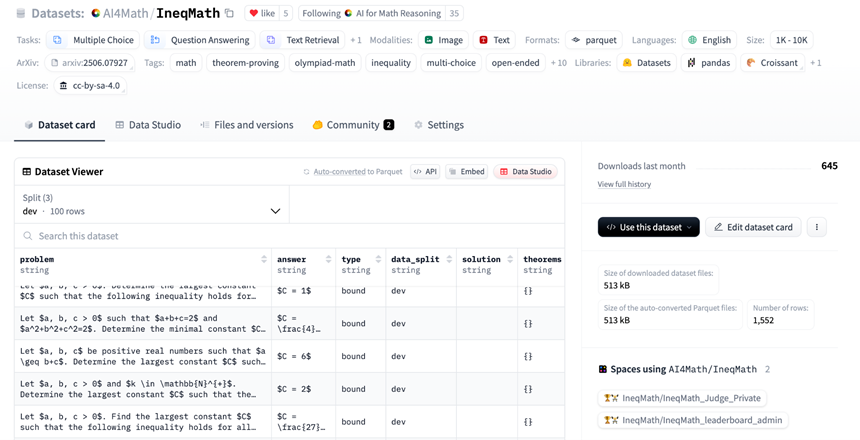Click the search magnifier icon

27,236
